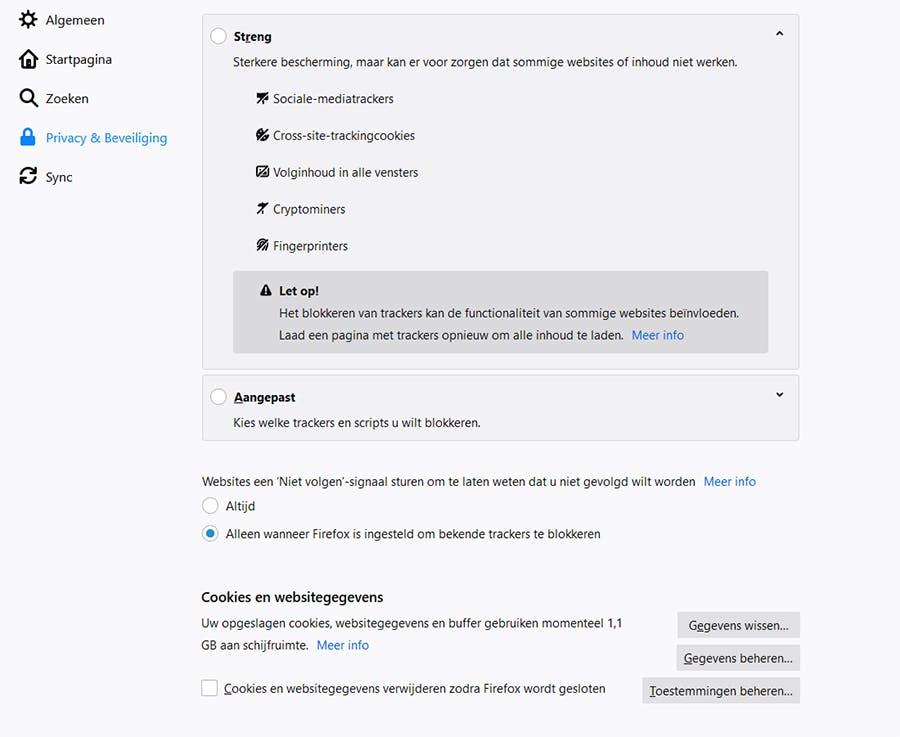Choose Altijd for the Niet volgen signal

[x=210, y=506]
